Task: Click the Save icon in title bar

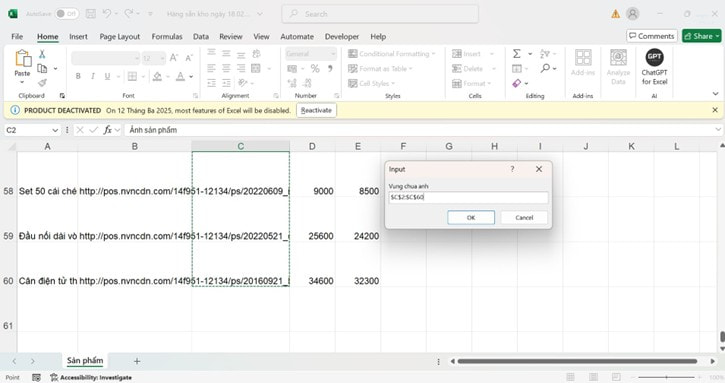Action: click(91, 14)
